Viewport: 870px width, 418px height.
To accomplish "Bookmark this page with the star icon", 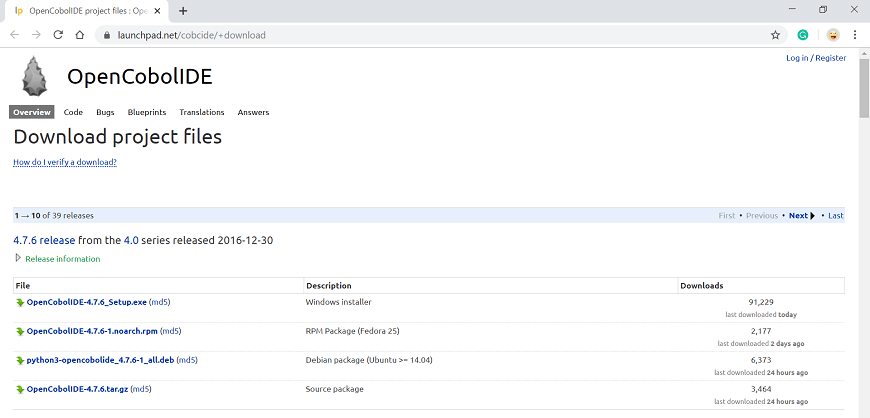I will point(775,35).
